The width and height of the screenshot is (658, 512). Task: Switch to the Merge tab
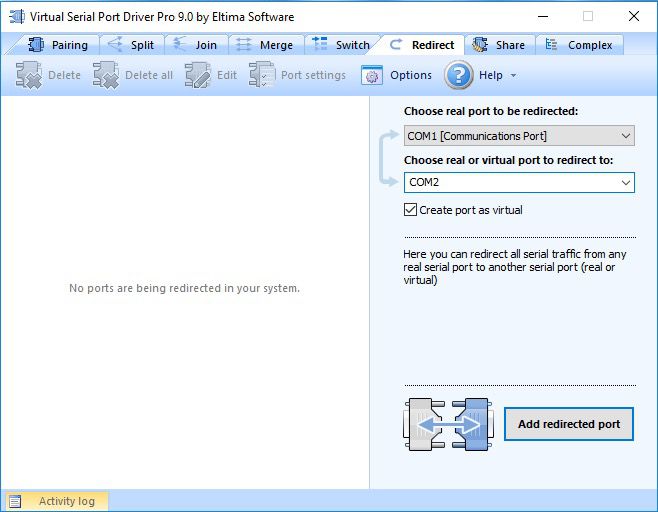pyautogui.click(x=266, y=45)
